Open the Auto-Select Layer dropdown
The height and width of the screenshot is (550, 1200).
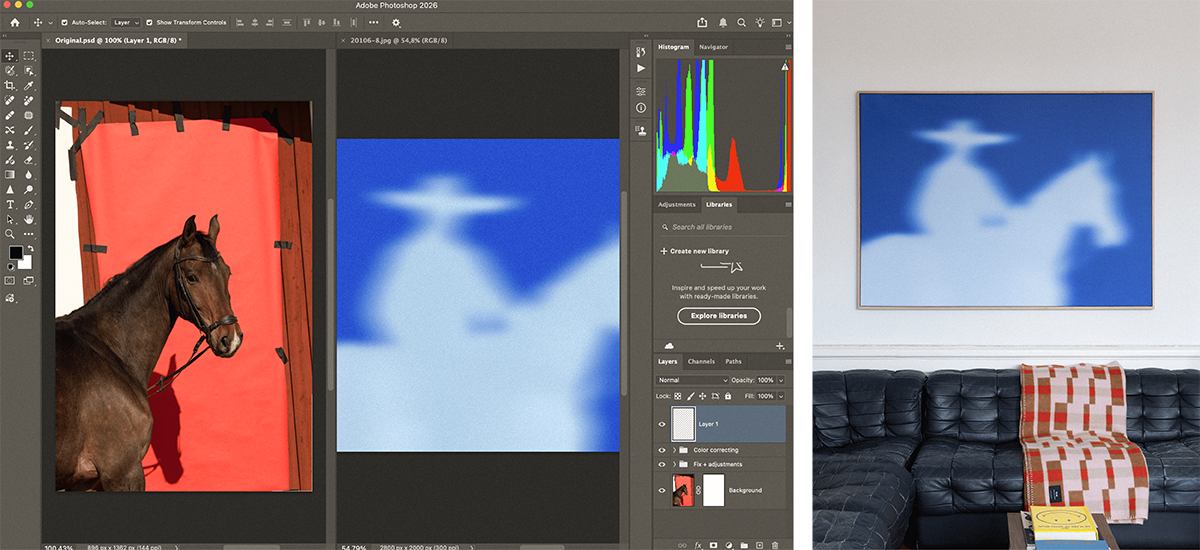[x=124, y=22]
